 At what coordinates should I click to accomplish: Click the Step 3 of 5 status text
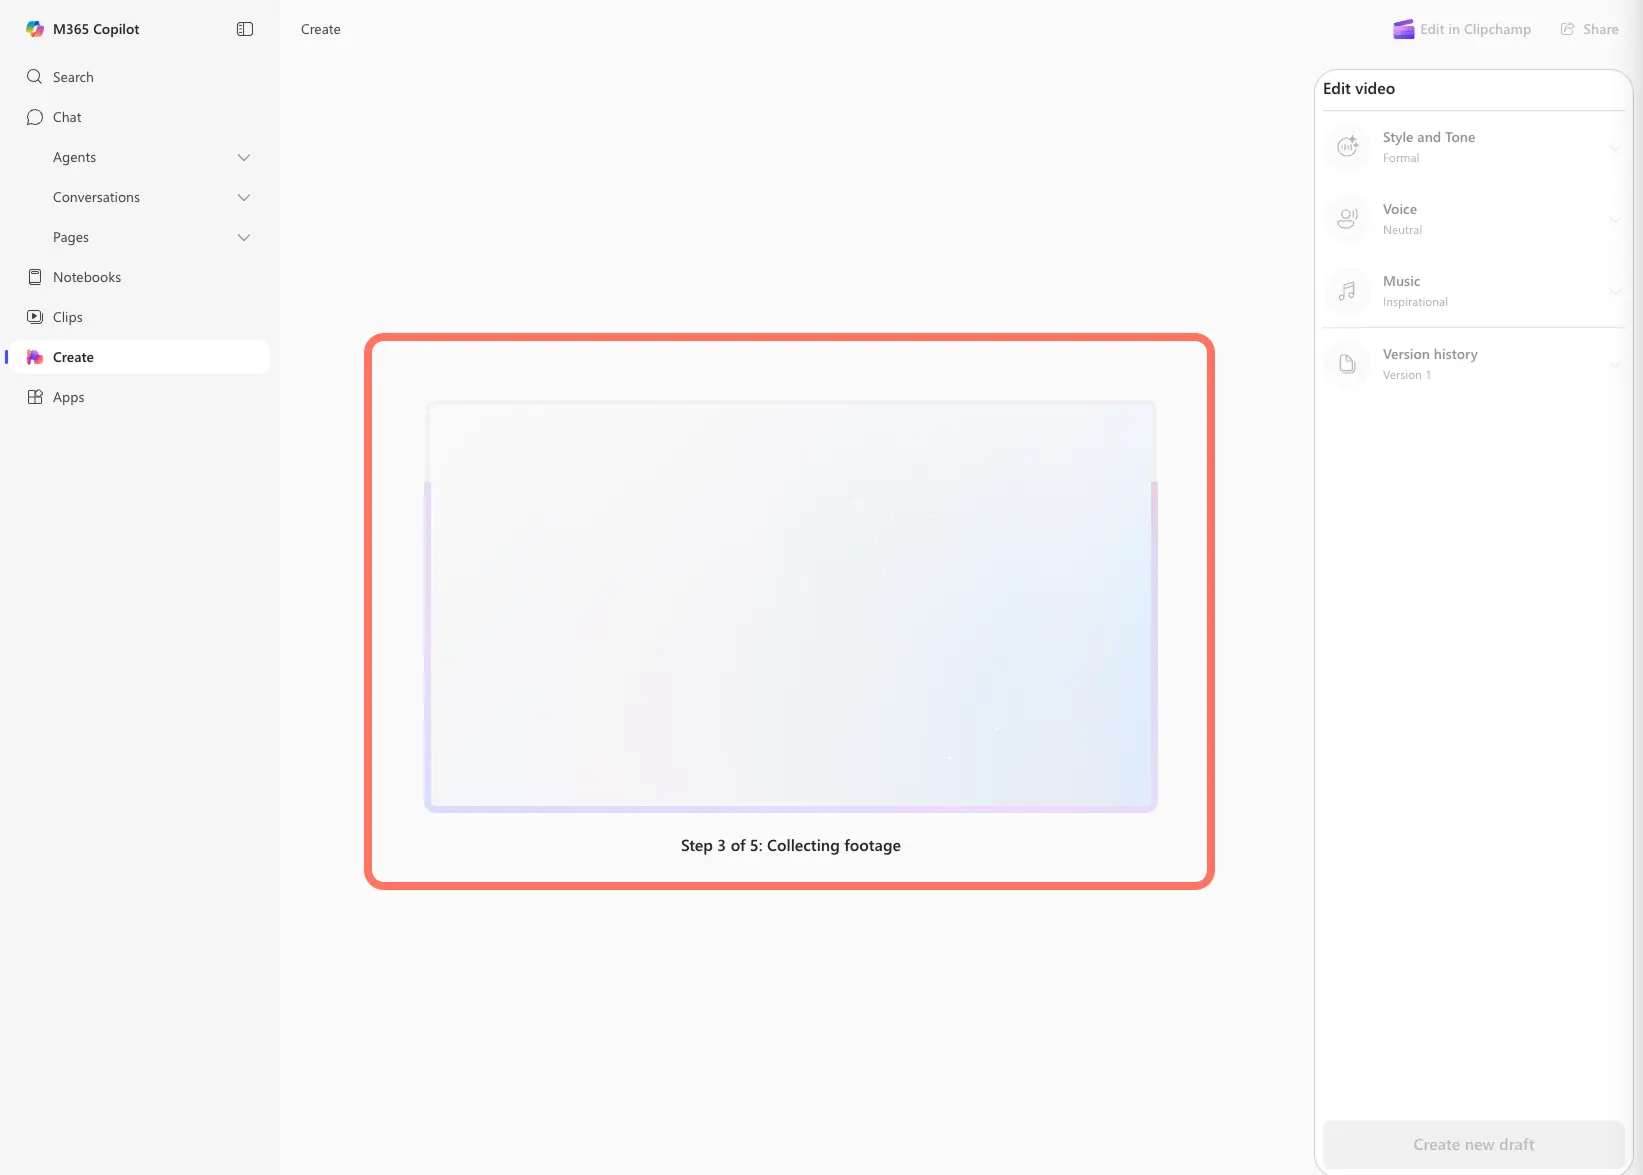(791, 845)
